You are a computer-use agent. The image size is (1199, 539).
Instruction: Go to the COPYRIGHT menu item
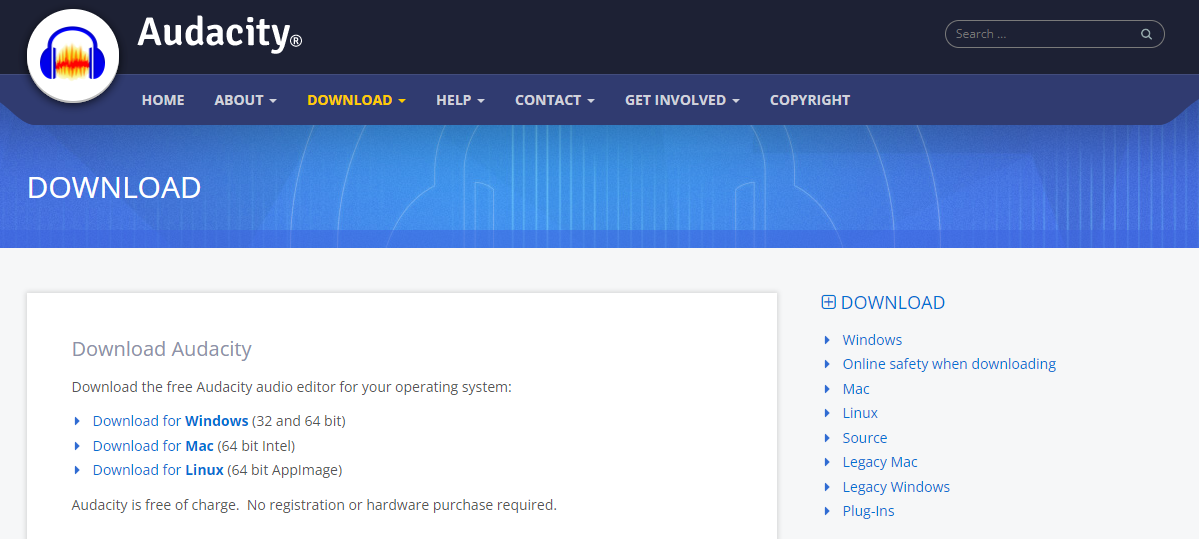click(x=810, y=100)
